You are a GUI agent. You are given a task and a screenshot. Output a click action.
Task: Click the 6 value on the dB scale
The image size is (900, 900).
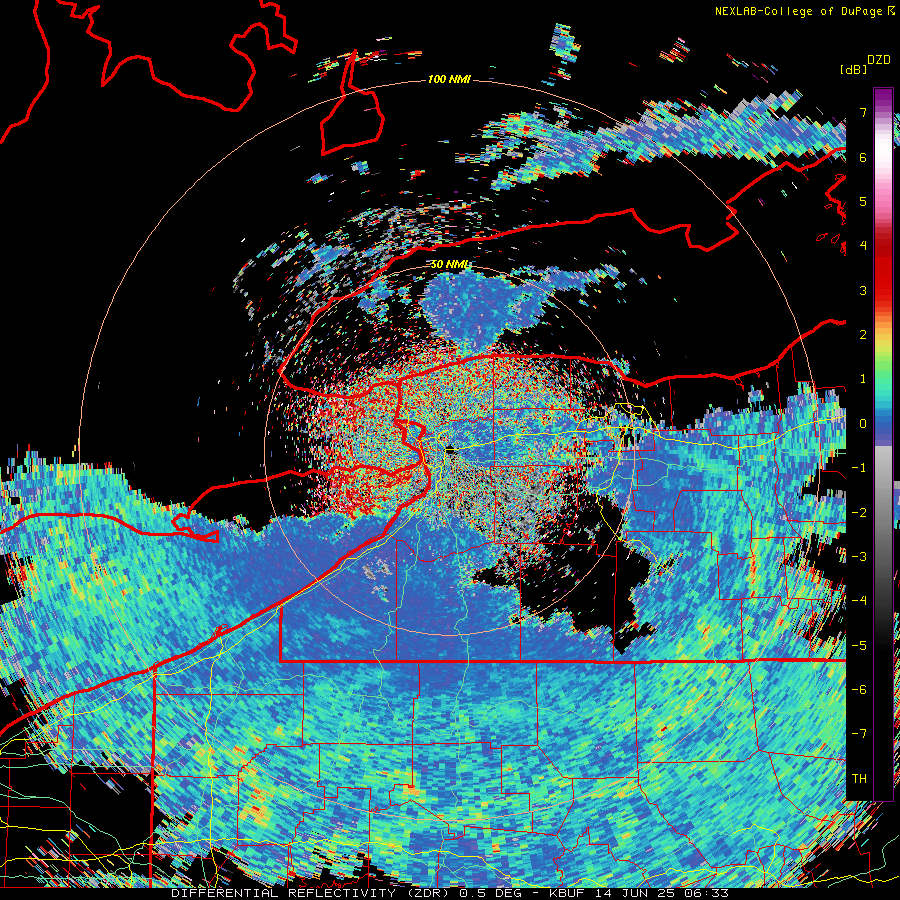pyautogui.click(x=863, y=157)
